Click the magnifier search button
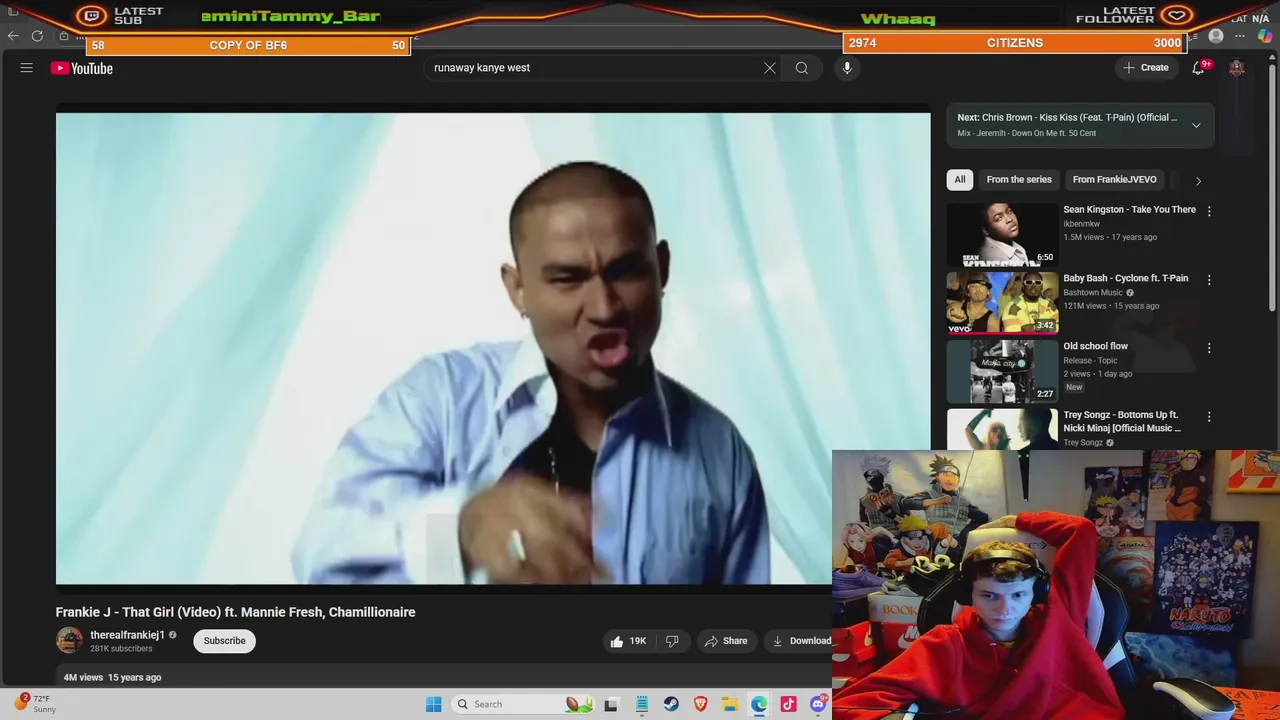 (x=802, y=68)
